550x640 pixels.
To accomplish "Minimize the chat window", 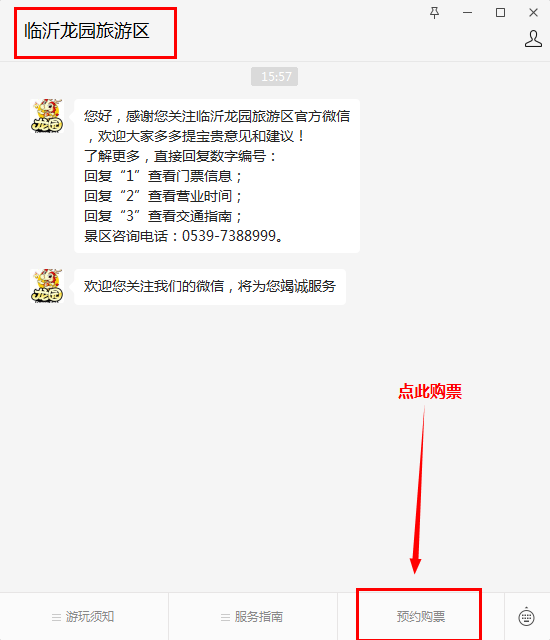I will 468,13.
